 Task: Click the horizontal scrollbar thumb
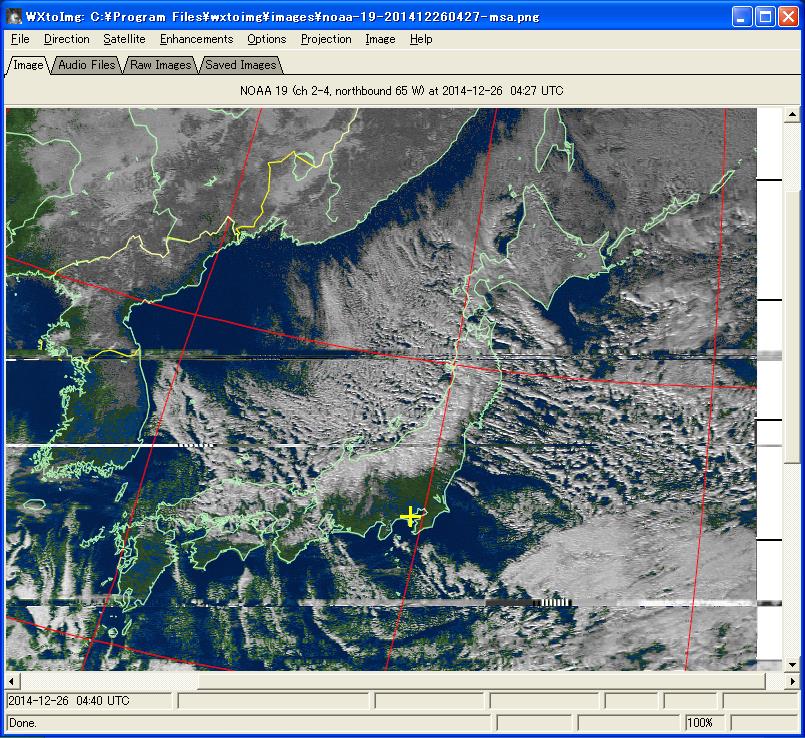click(x=482, y=682)
